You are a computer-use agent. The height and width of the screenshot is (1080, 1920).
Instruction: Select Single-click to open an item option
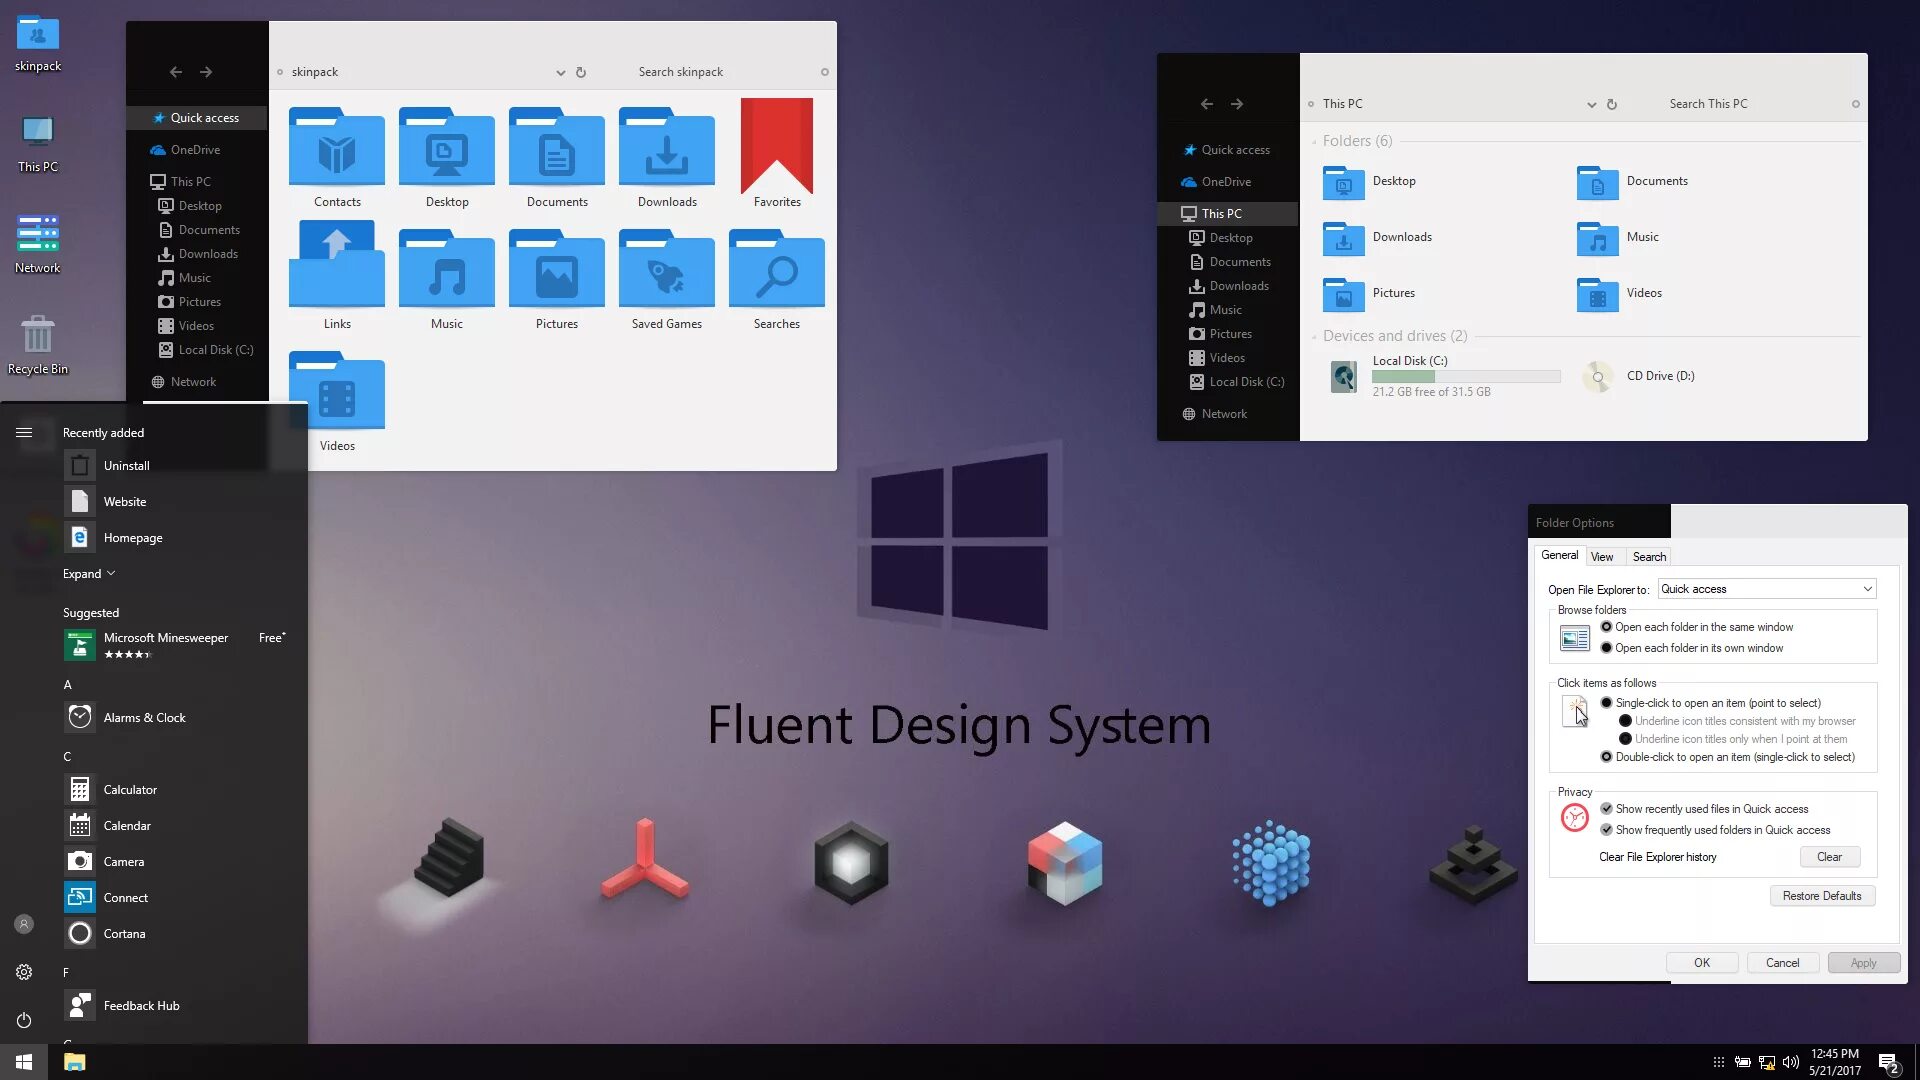[x=1606, y=703]
